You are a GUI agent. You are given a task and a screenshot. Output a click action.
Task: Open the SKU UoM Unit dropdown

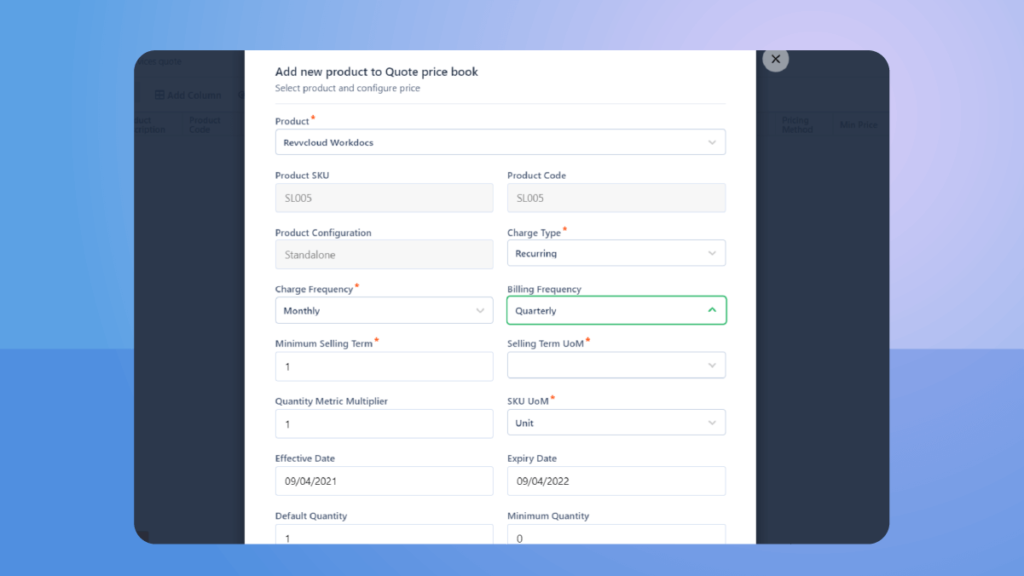tap(616, 423)
